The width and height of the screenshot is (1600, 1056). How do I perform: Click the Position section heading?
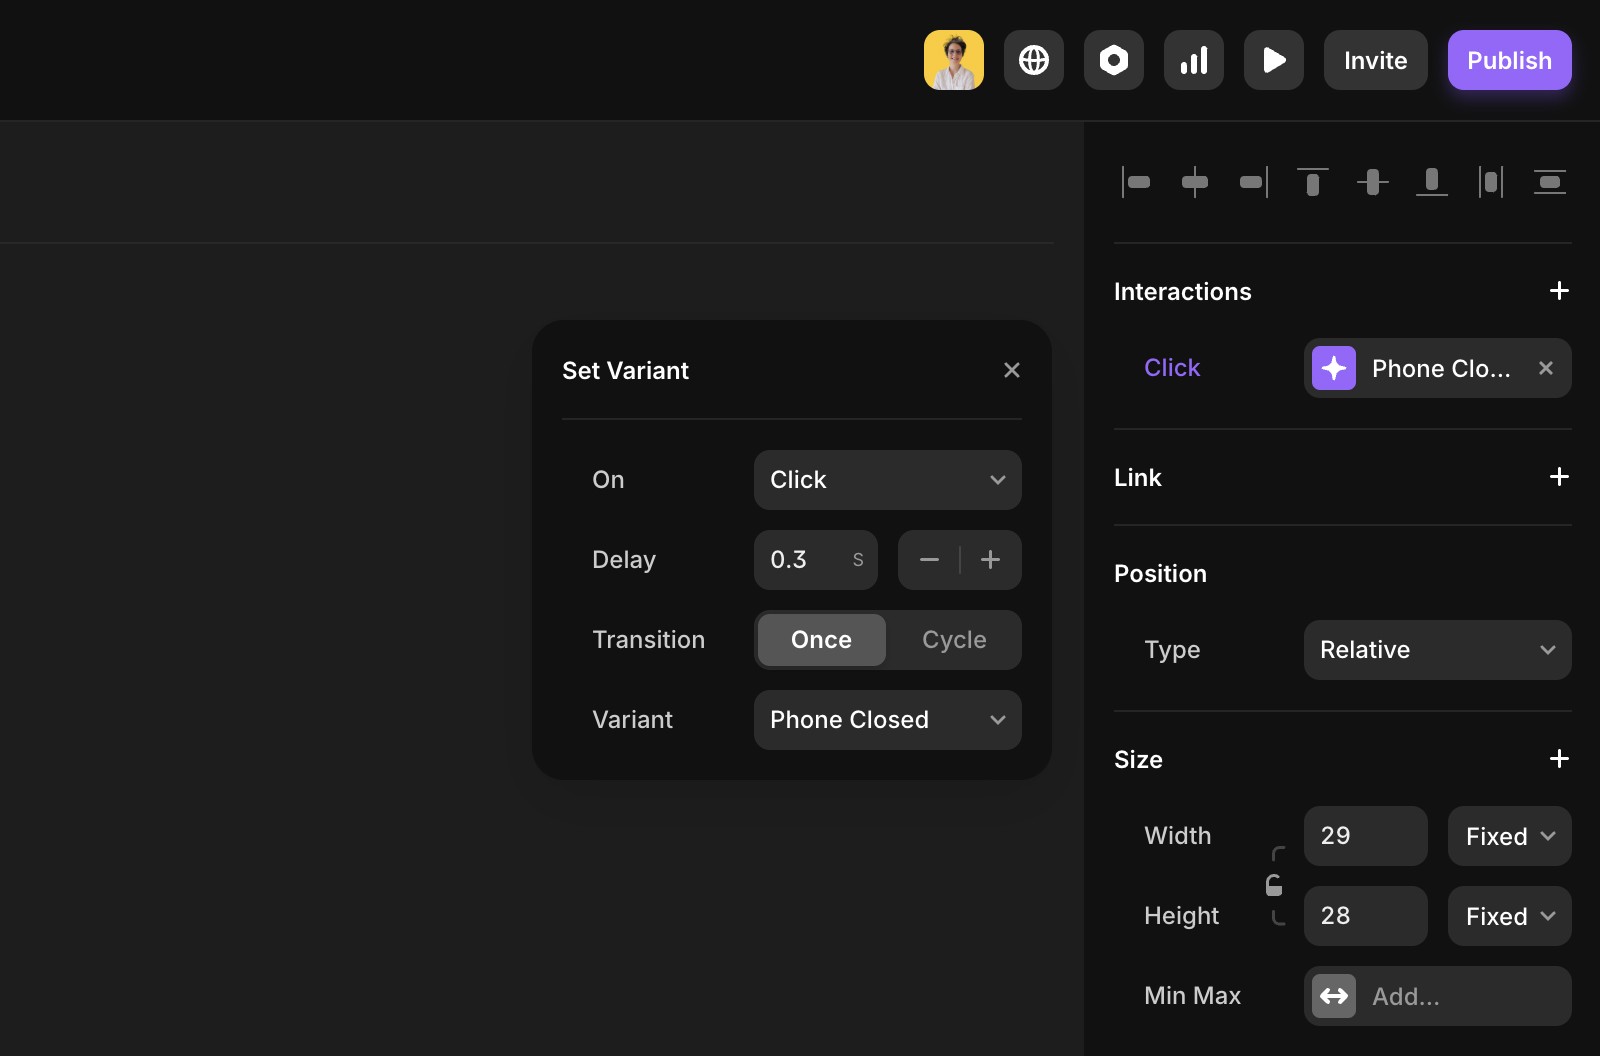(1160, 573)
